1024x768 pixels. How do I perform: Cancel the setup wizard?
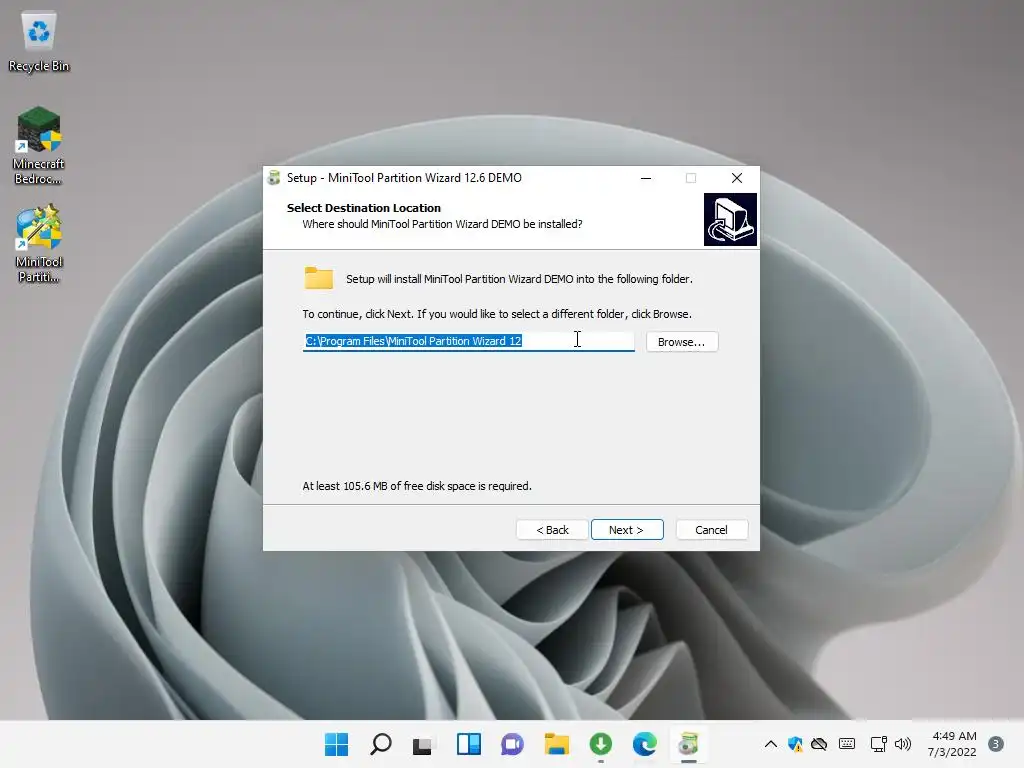[x=711, y=530]
